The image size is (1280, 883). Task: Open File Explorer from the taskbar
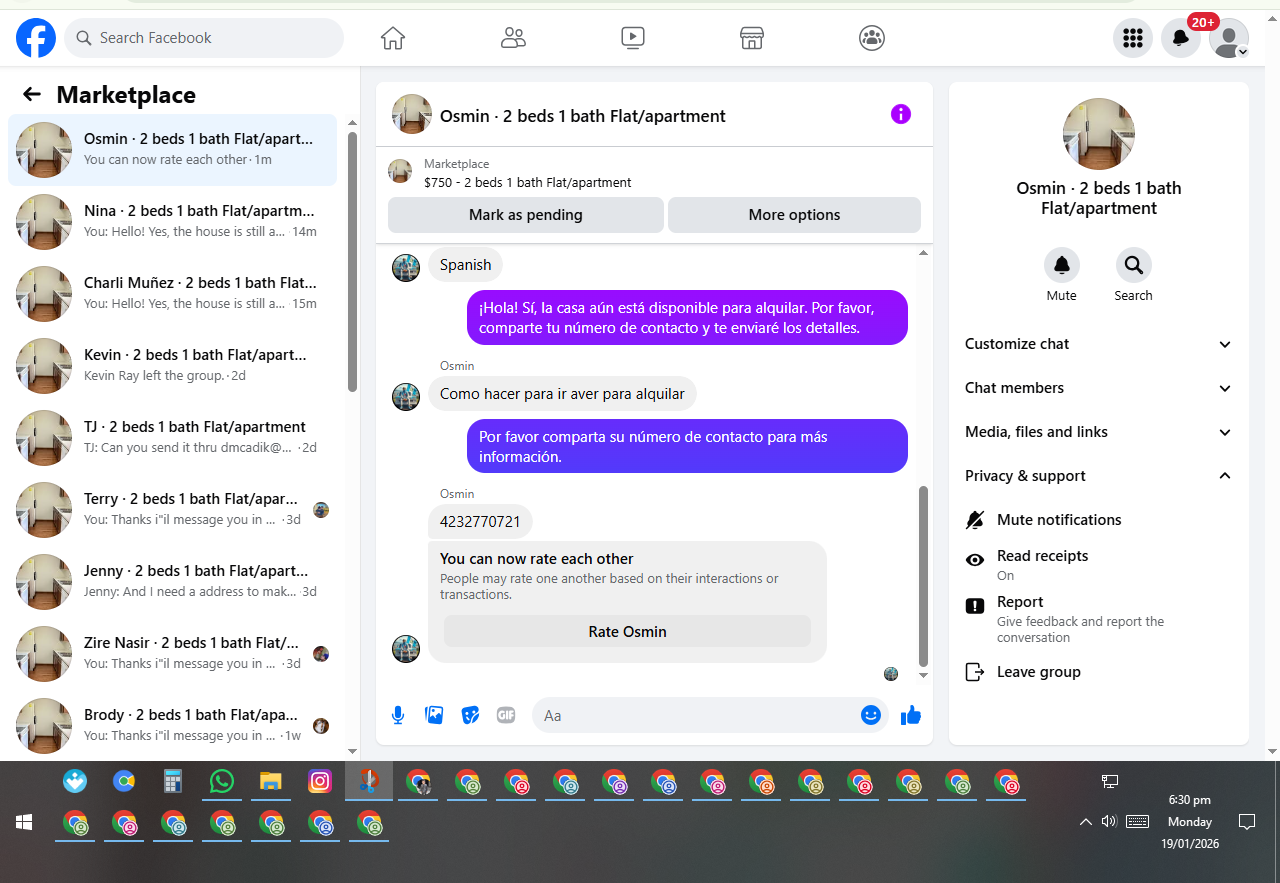click(x=271, y=782)
